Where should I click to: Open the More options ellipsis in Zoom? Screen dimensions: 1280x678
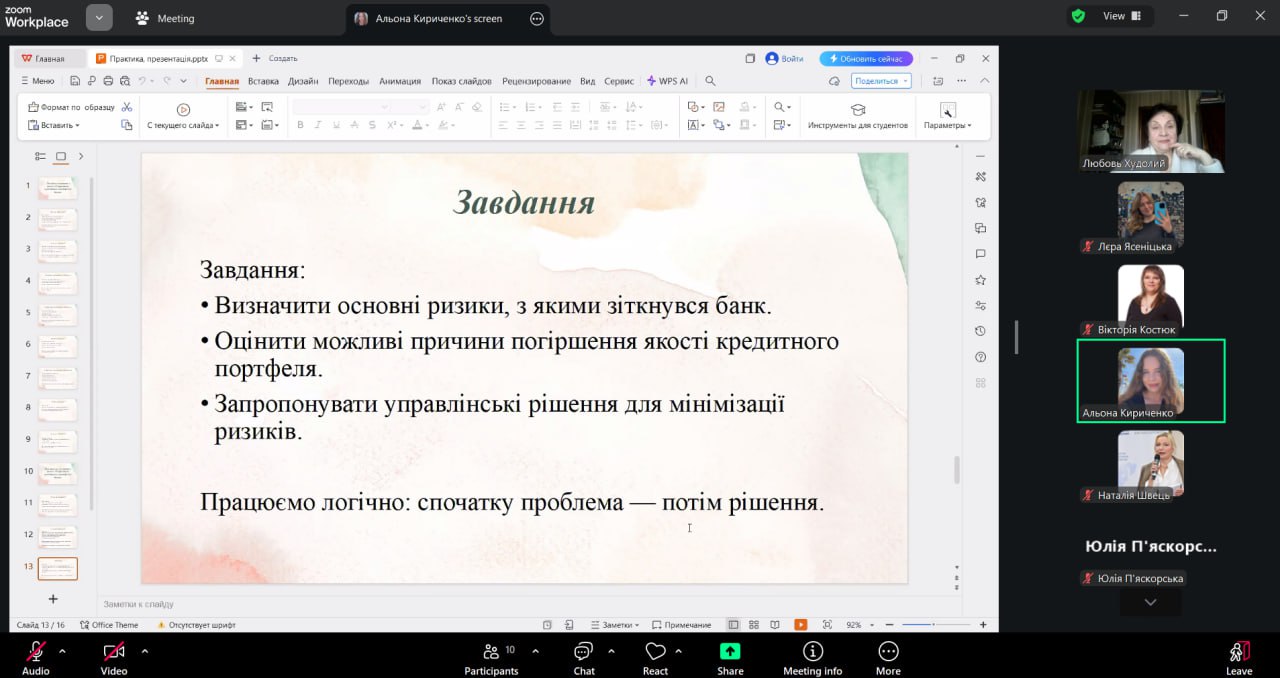pyautogui.click(x=887, y=652)
